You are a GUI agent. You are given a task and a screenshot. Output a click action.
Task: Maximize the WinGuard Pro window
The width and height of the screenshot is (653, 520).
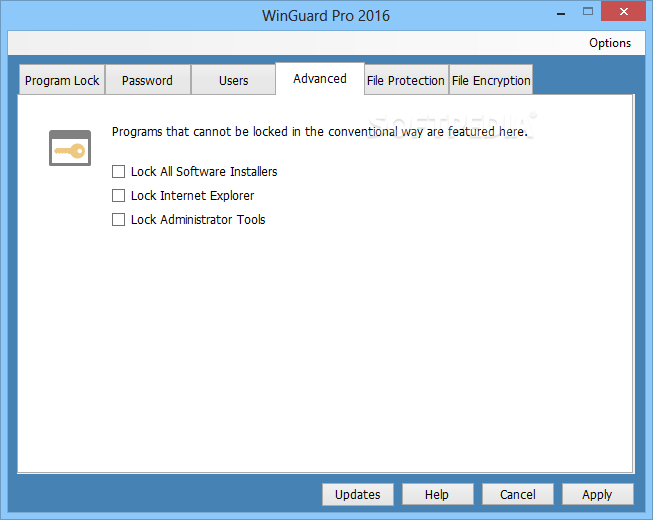click(x=588, y=12)
